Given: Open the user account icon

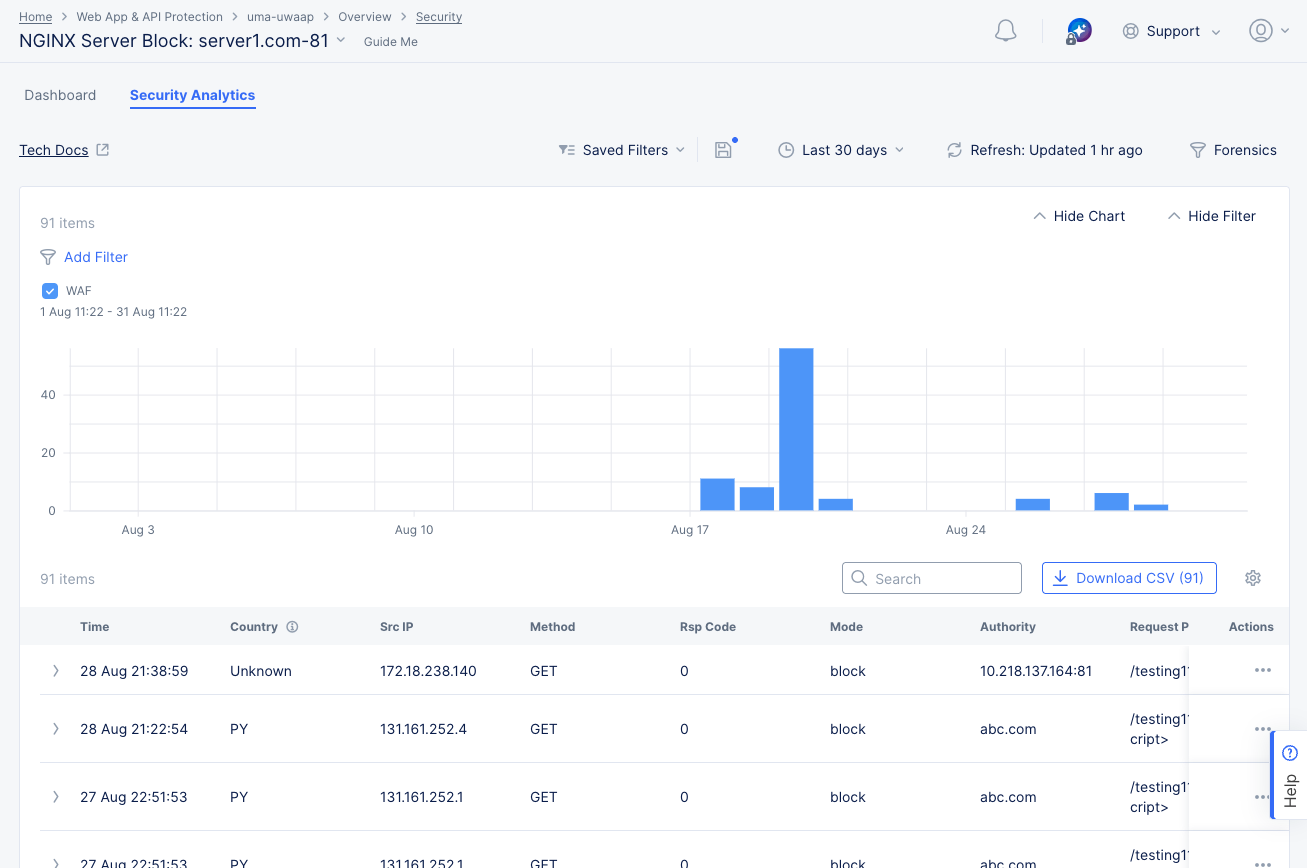Looking at the screenshot, I should (x=1261, y=30).
